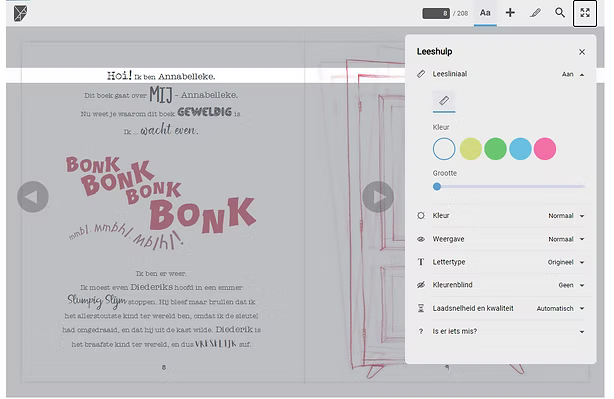The image size is (614, 399).
Task: Open the Weergave Normaal dropdown
Action: point(566,239)
